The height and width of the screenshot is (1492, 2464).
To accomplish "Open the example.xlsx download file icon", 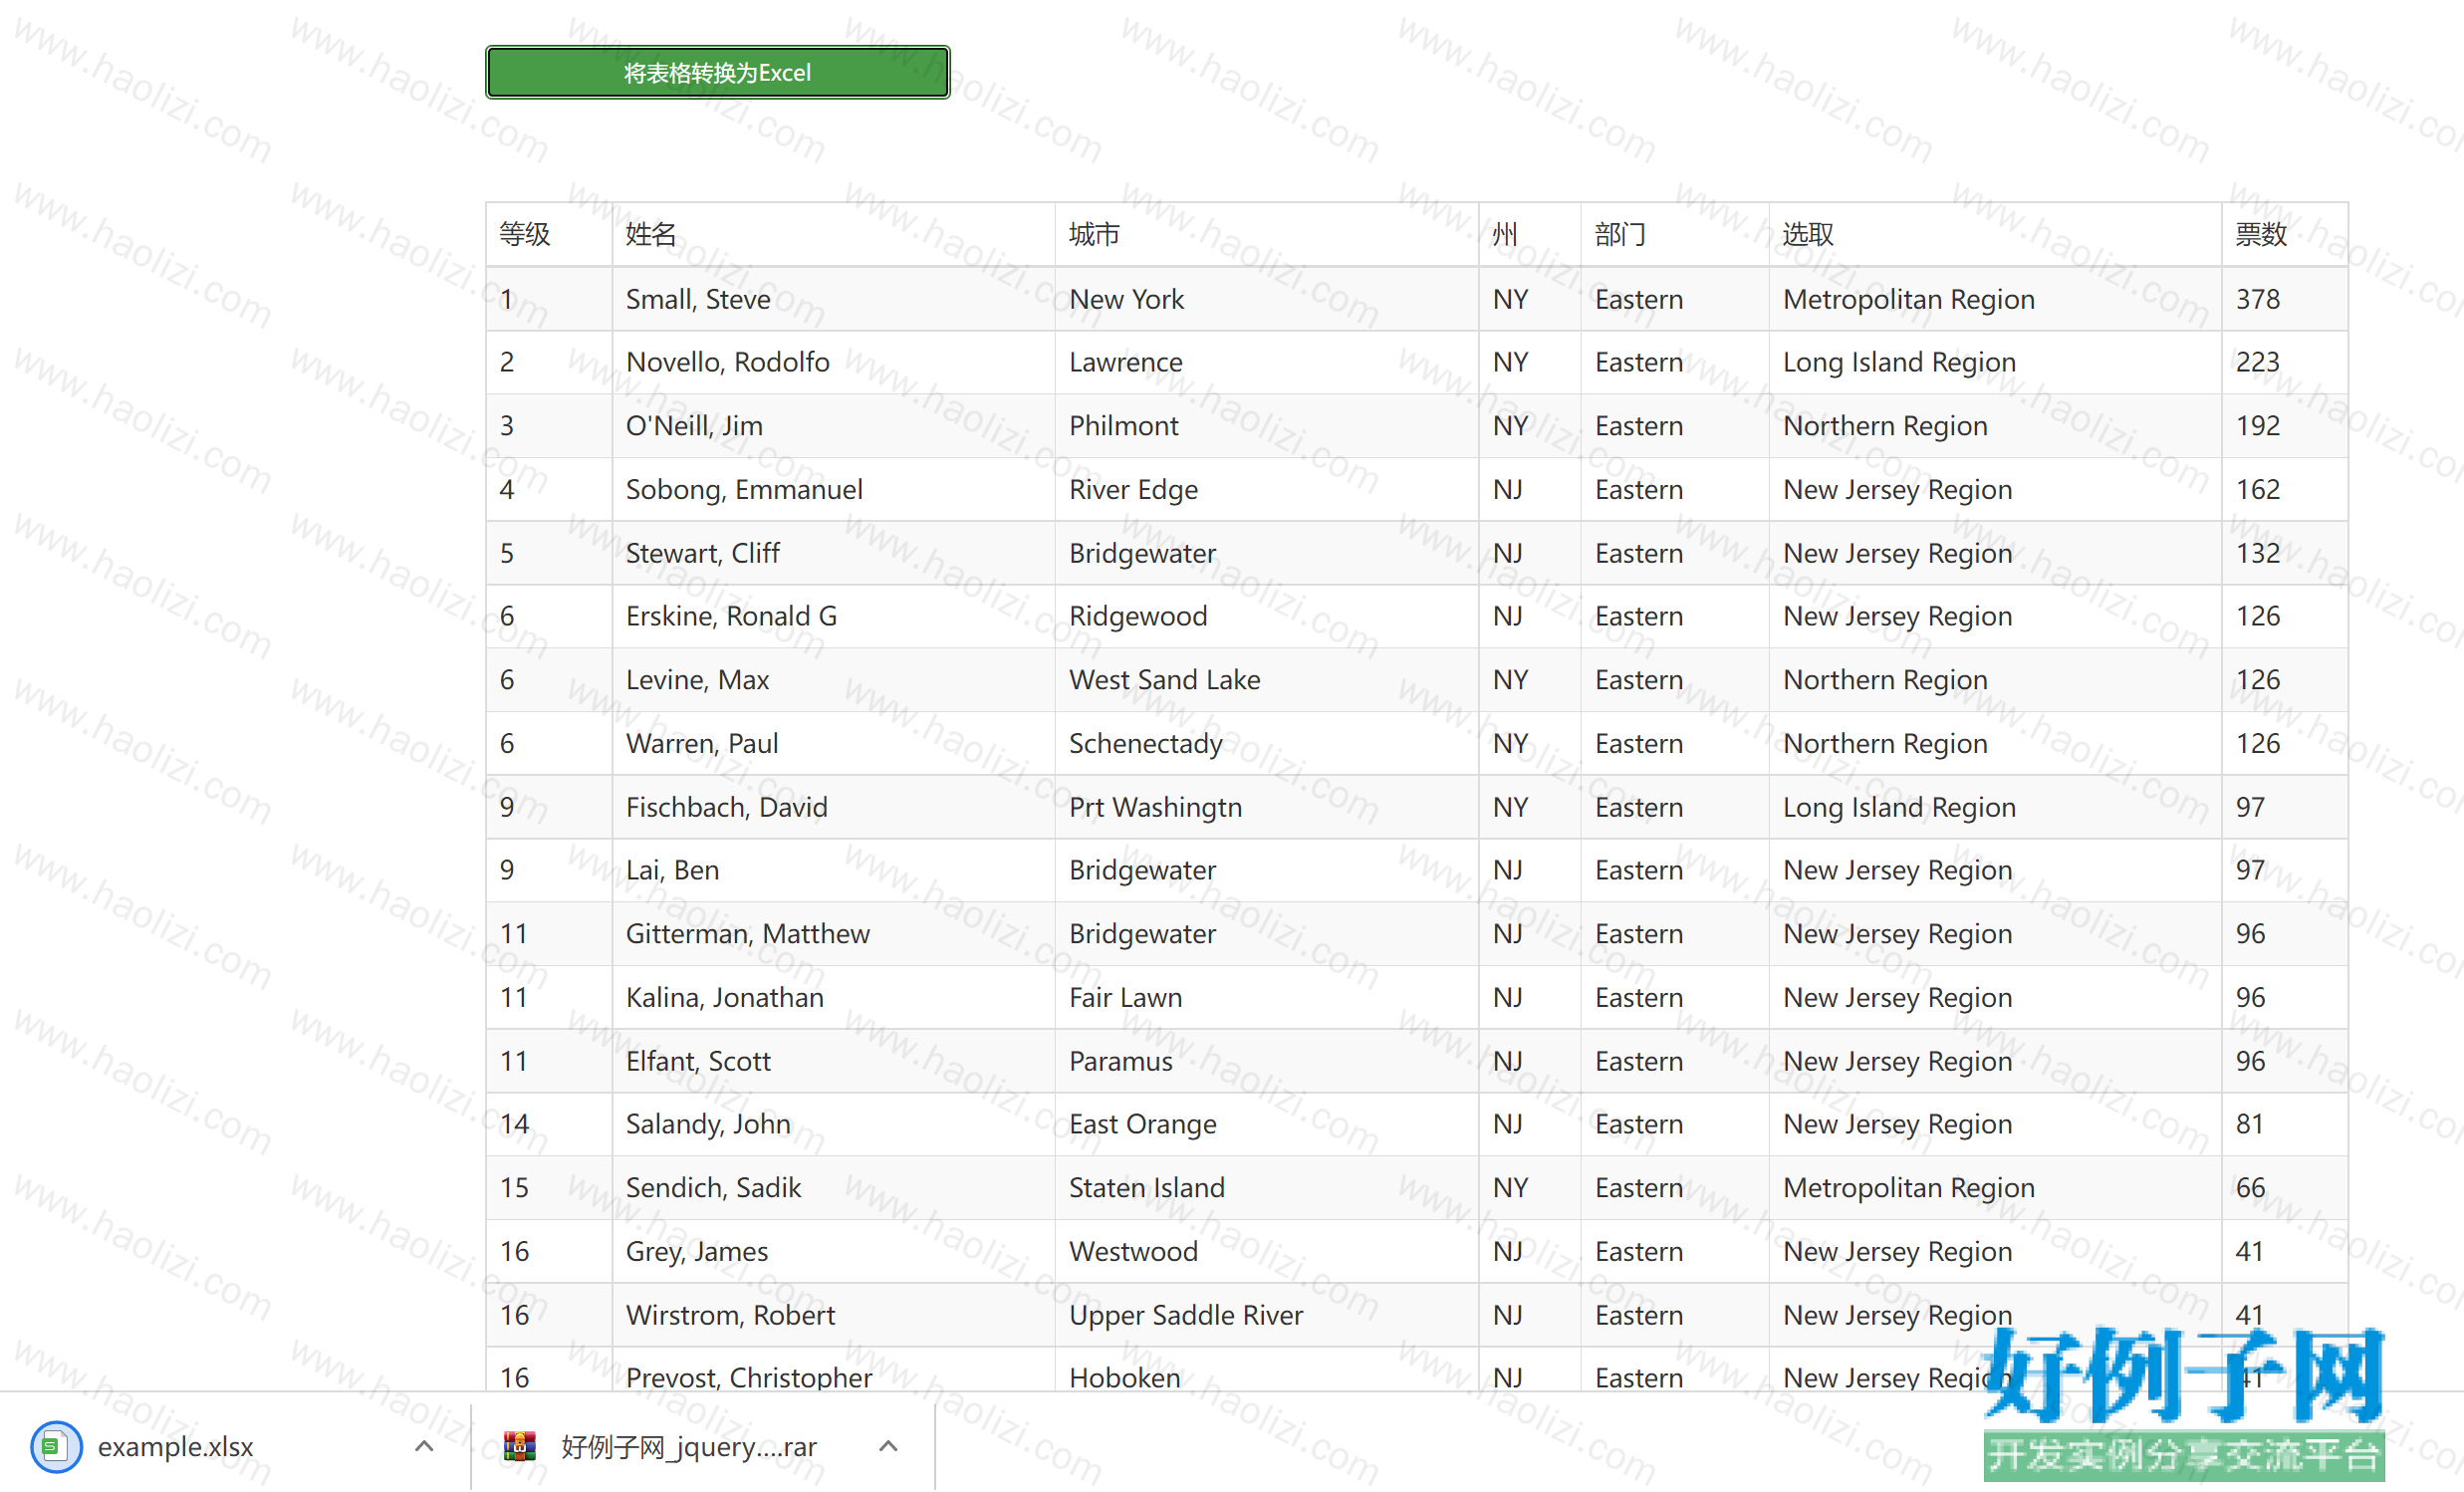I will click(x=56, y=1446).
